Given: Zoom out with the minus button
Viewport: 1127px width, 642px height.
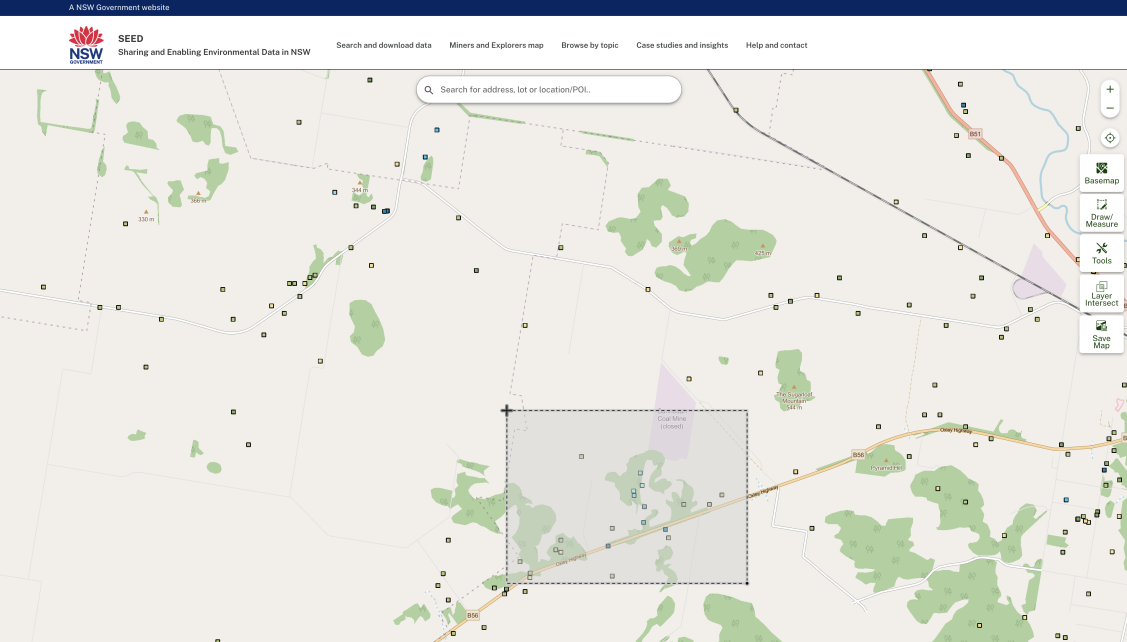Looking at the screenshot, I should (x=1110, y=108).
